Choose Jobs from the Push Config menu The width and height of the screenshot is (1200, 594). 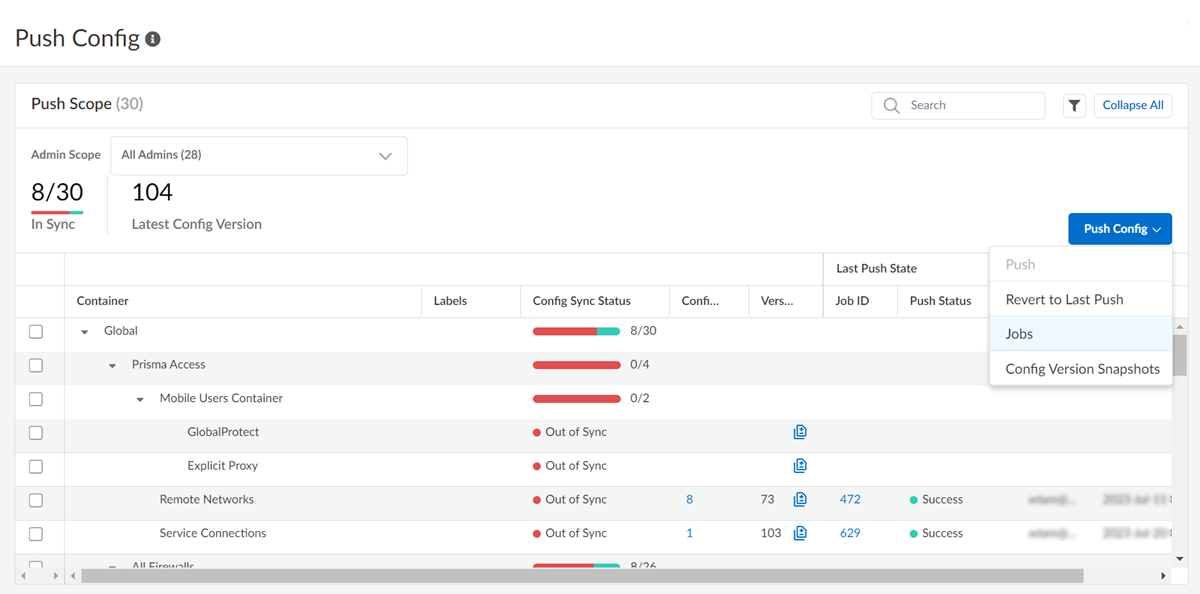[x=1019, y=334]
